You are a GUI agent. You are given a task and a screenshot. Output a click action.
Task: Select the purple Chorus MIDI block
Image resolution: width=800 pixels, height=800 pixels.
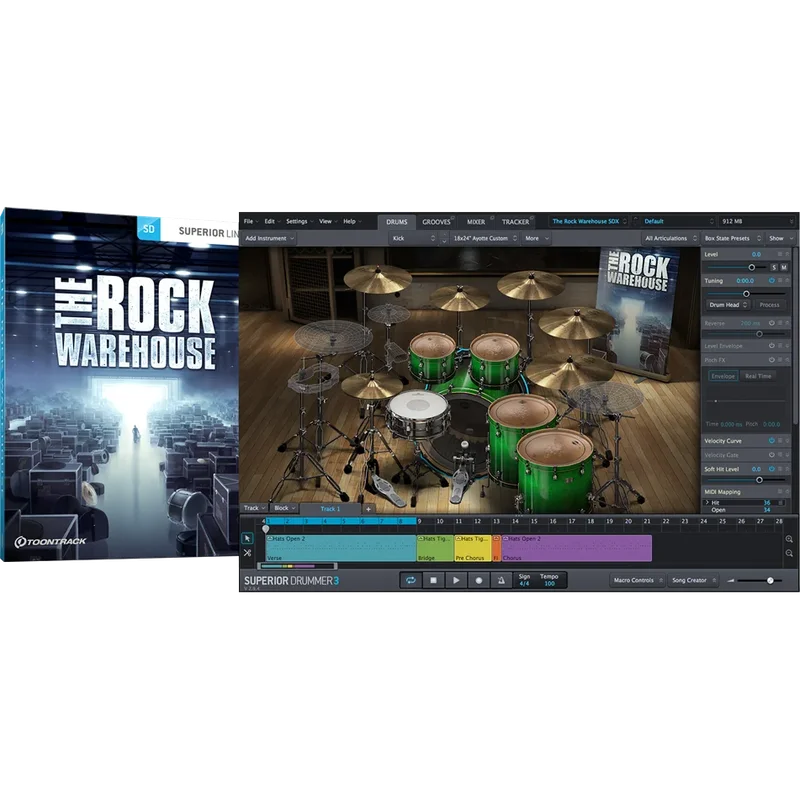577,548
